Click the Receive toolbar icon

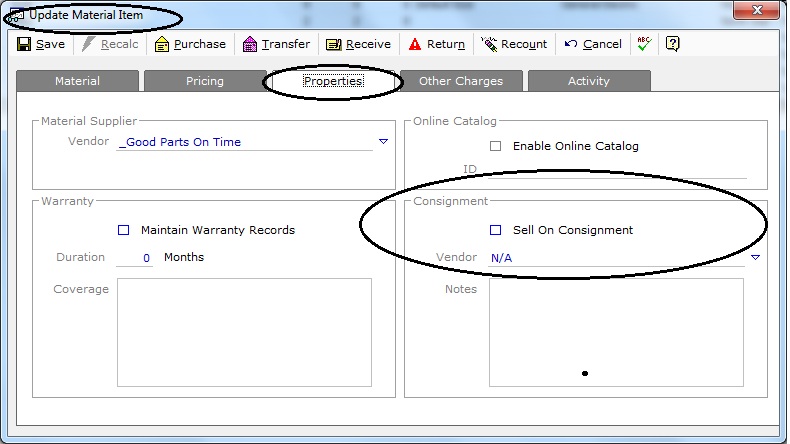point(334,44)
